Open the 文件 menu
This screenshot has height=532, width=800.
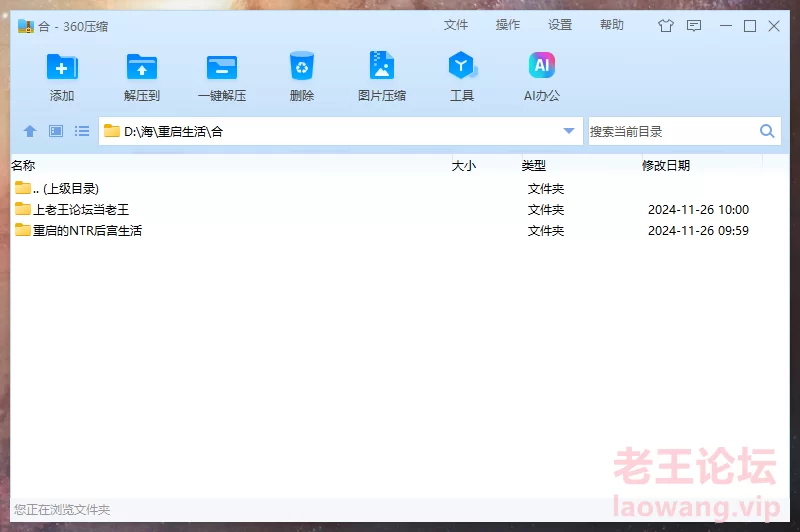[456, 25]
